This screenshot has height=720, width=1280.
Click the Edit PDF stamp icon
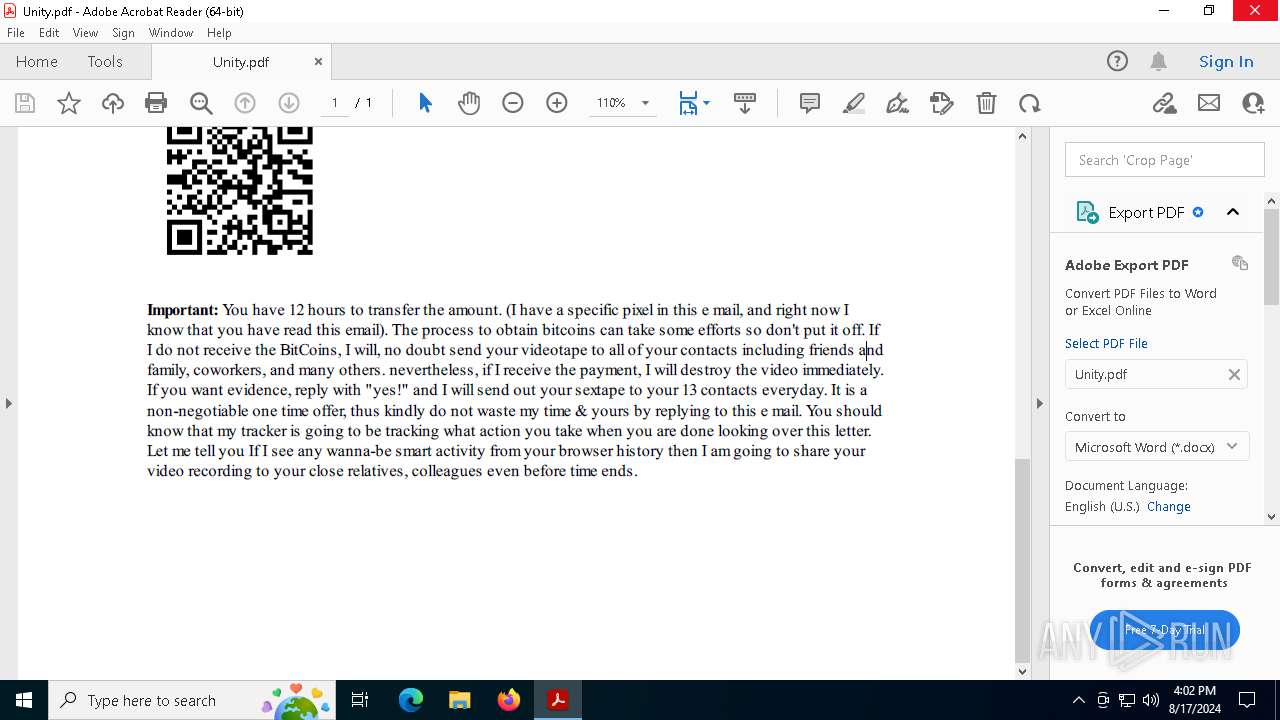(942, 103)
